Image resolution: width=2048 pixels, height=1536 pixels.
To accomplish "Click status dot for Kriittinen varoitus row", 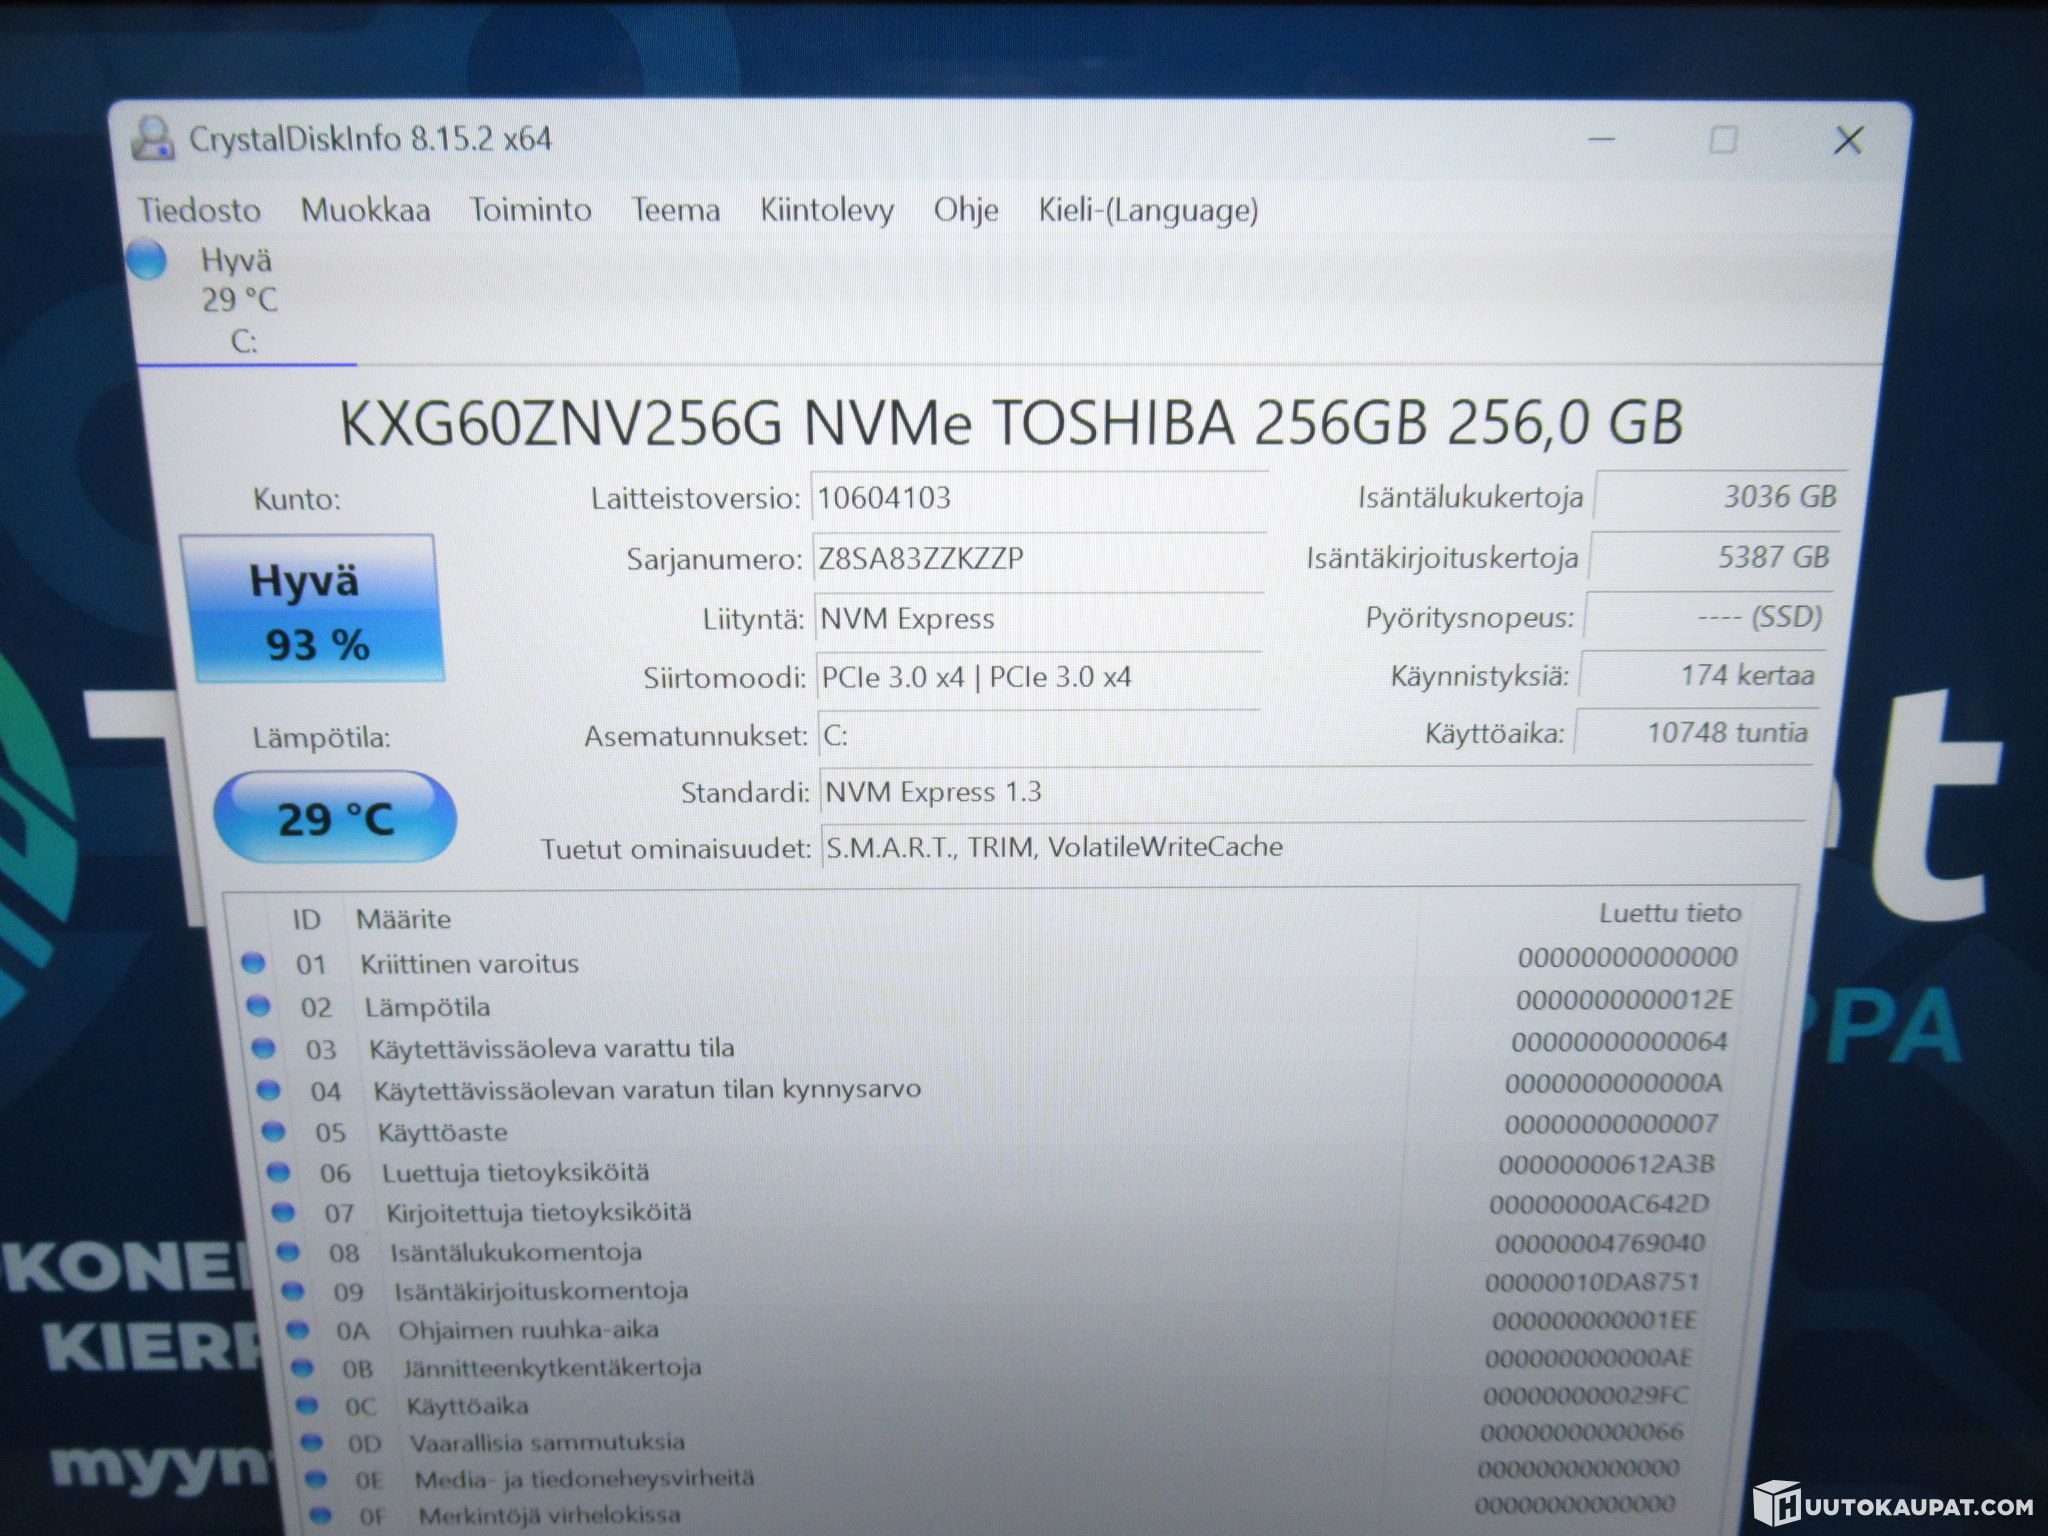I will point(253,963).
